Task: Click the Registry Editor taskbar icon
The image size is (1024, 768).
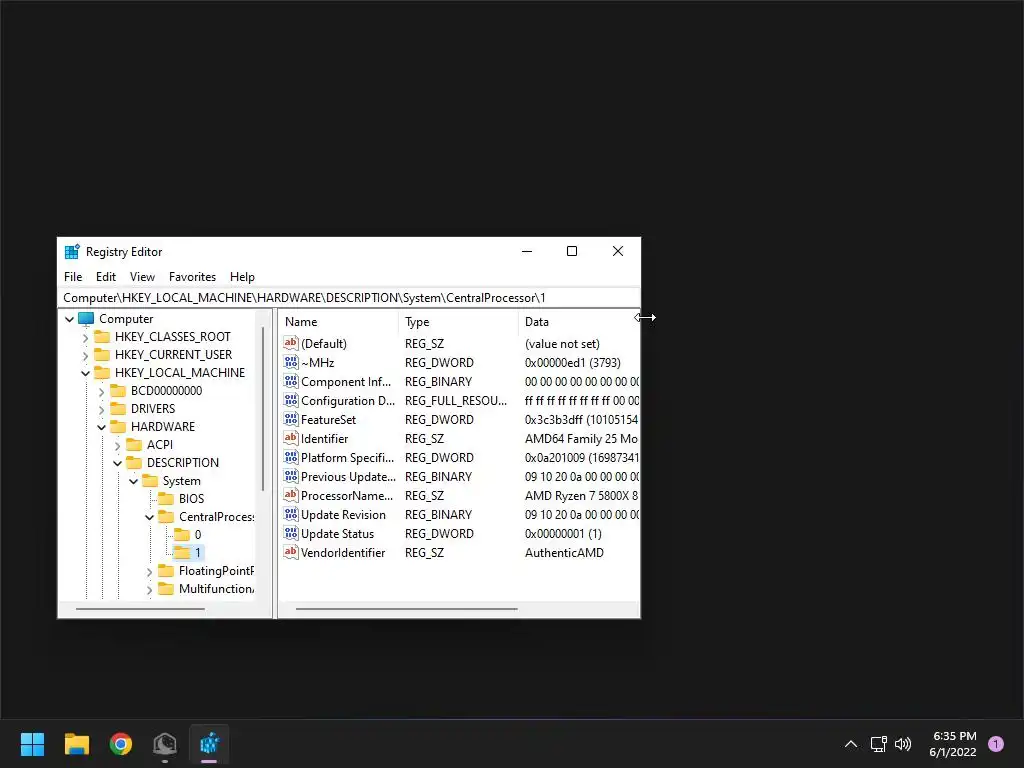Action: 209,744
